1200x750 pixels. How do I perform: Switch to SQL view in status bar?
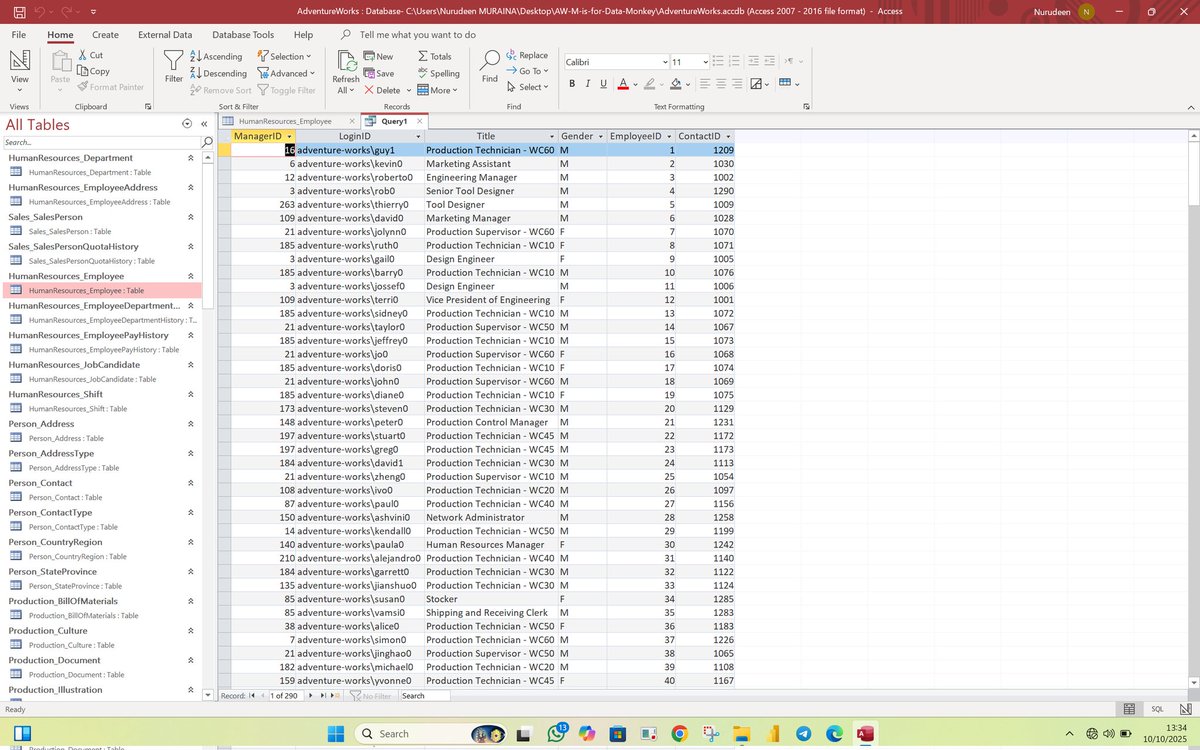1157,709
